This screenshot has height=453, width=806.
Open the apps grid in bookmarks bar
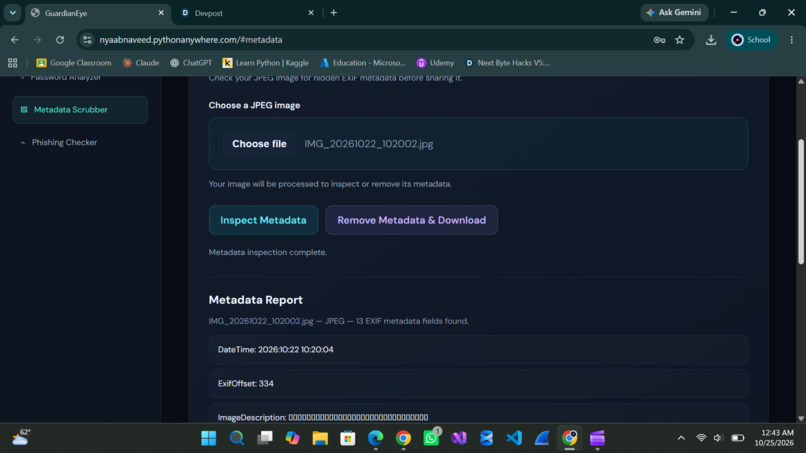pos(12,63)
